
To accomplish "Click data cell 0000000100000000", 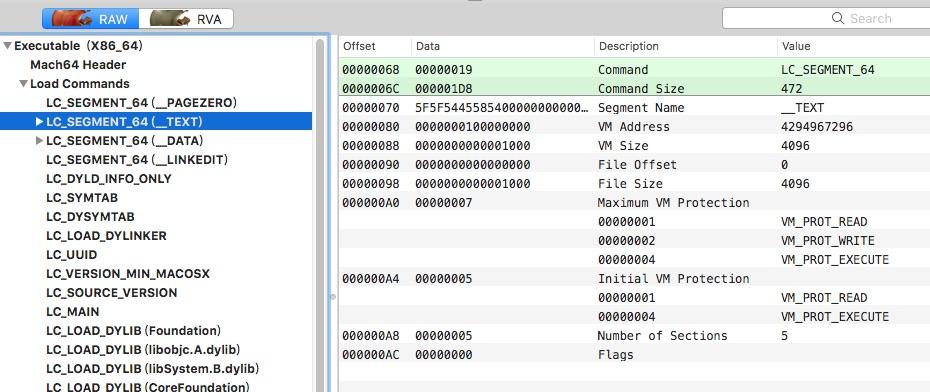I will 473,126.
